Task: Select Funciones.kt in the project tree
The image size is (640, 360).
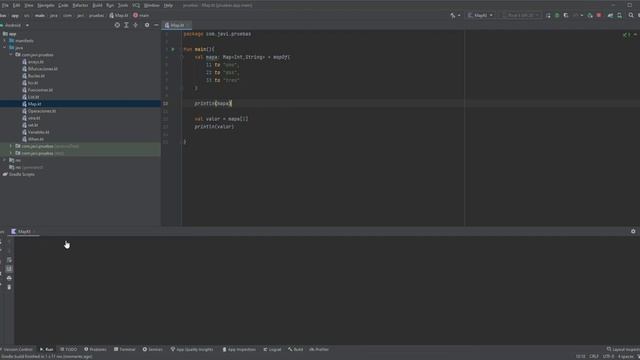Action: (40, 90)
